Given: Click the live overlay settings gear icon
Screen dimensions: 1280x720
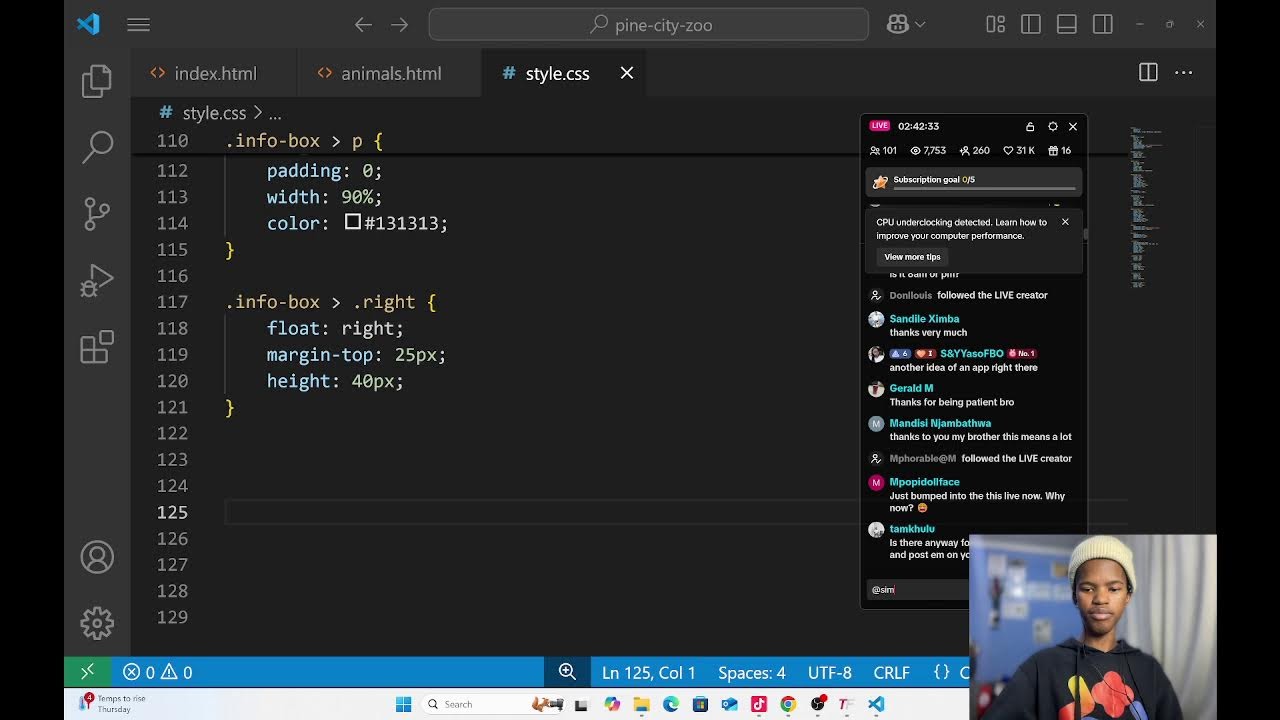Looking at the screenshot, I should pos(1053,126).
